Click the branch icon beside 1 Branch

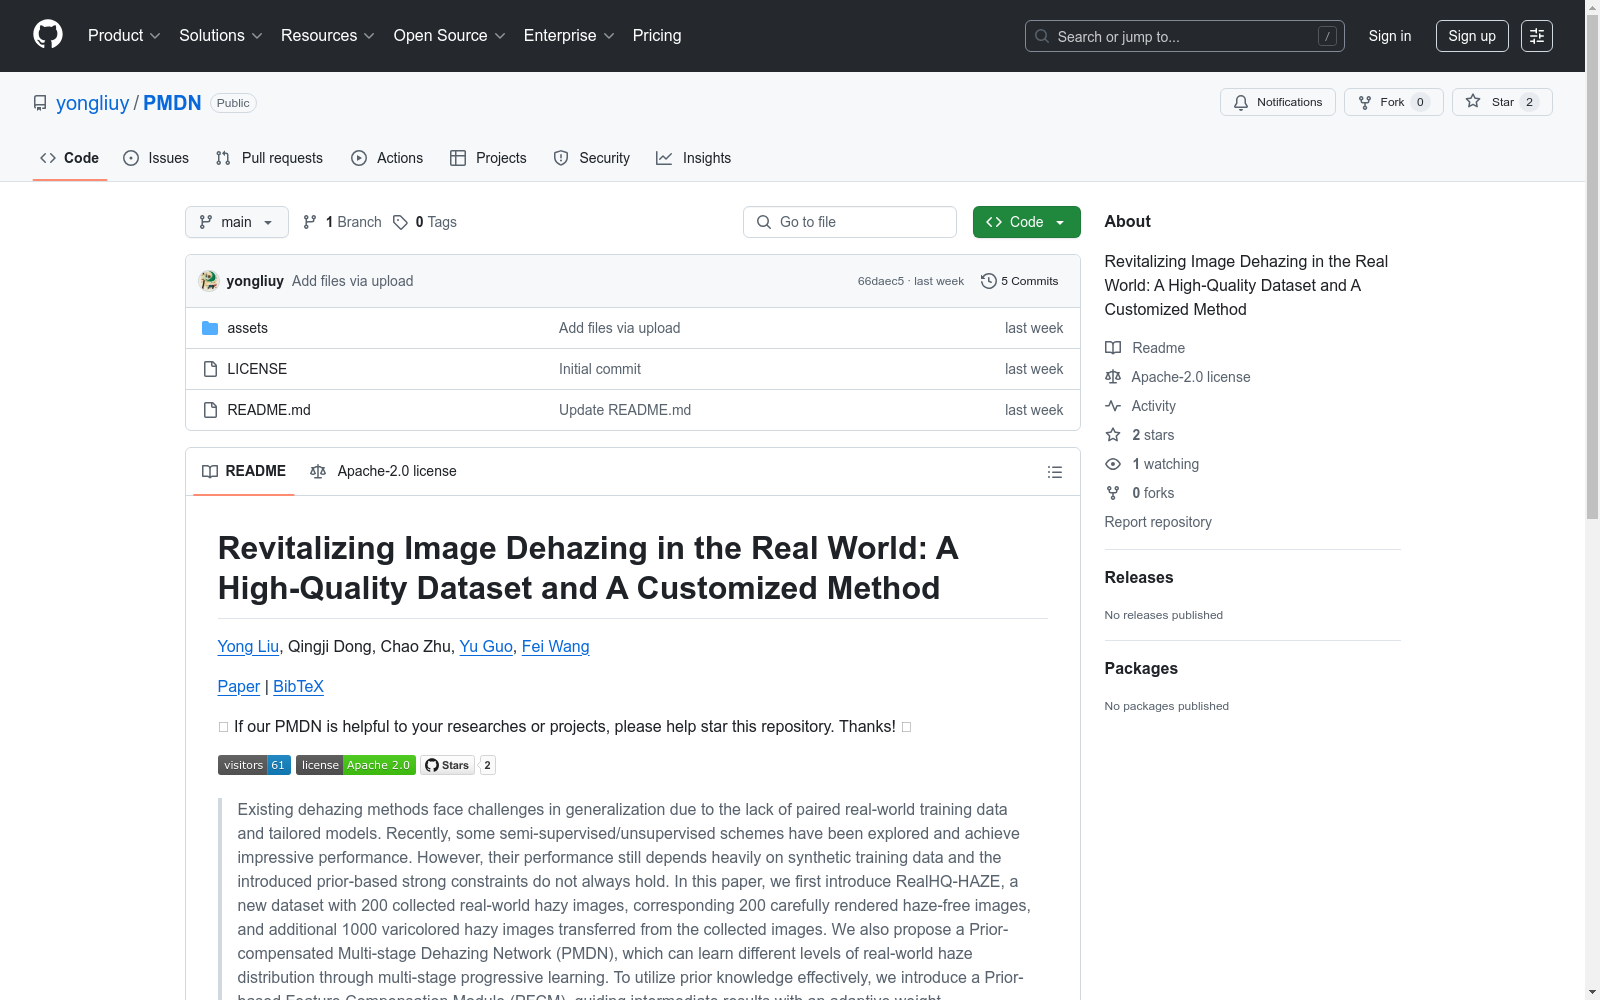click(x=310, y=222)
